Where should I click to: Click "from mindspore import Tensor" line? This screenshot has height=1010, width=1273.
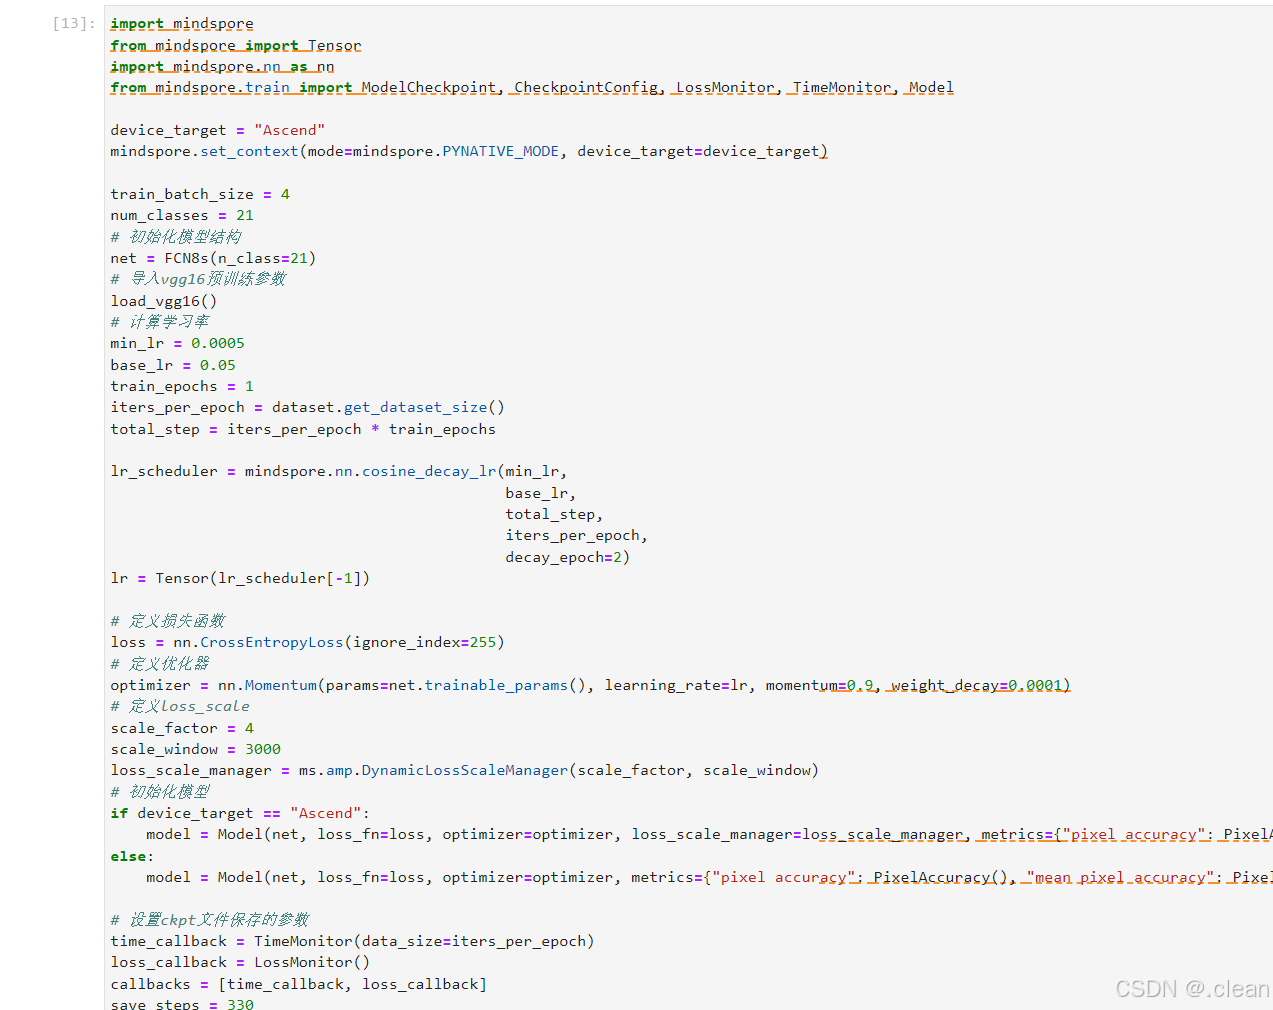(x=236, y=45)
